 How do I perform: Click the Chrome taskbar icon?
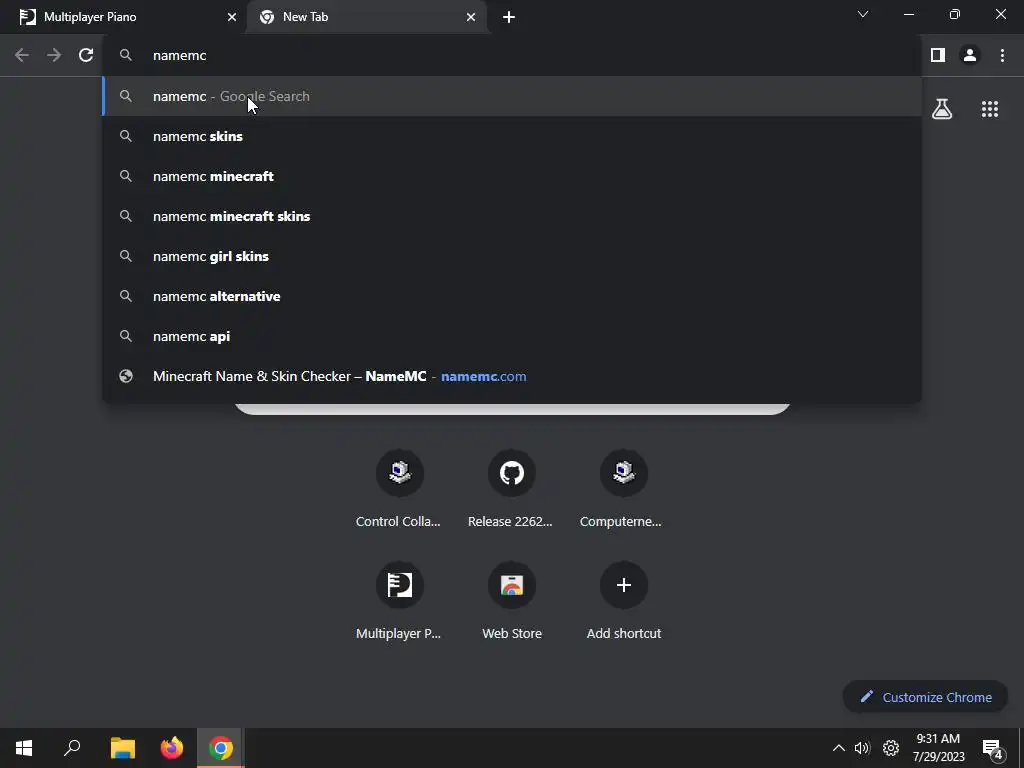(x=221, y=748)
